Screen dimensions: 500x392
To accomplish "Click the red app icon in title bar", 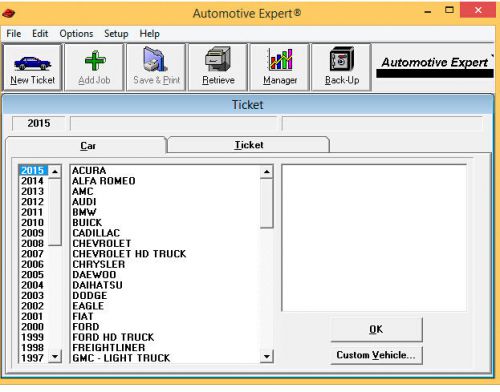I will [8, 13].
